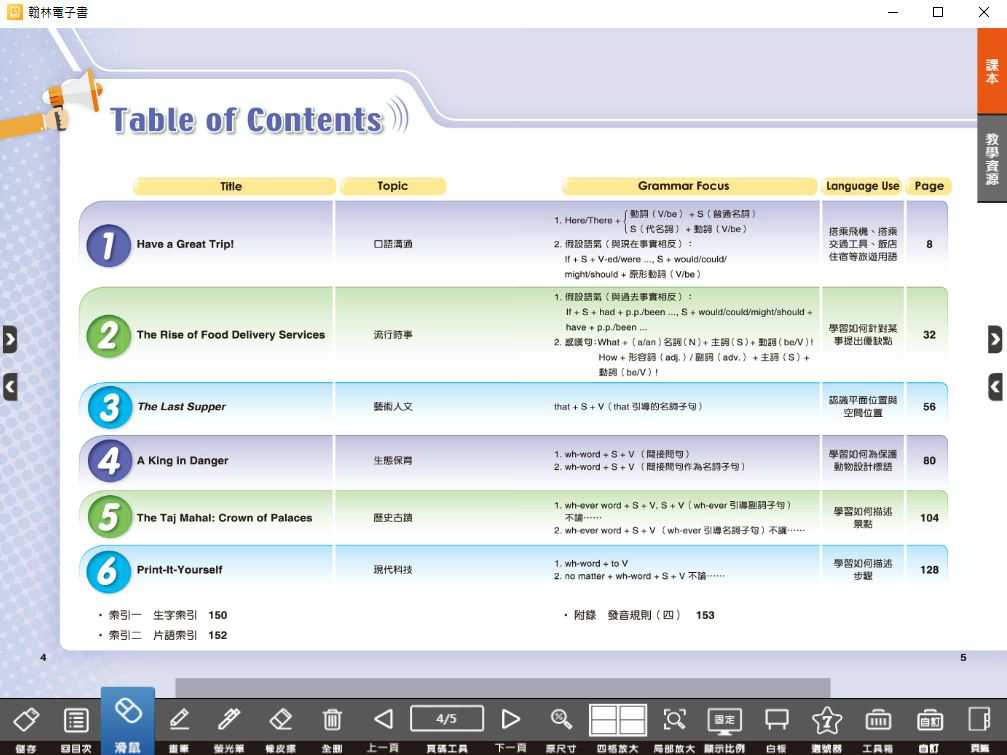The width and height of the screenshot is (1007, 755).
Task: Select "A King in Danger" unit title
Action: (x=182, y=460)
